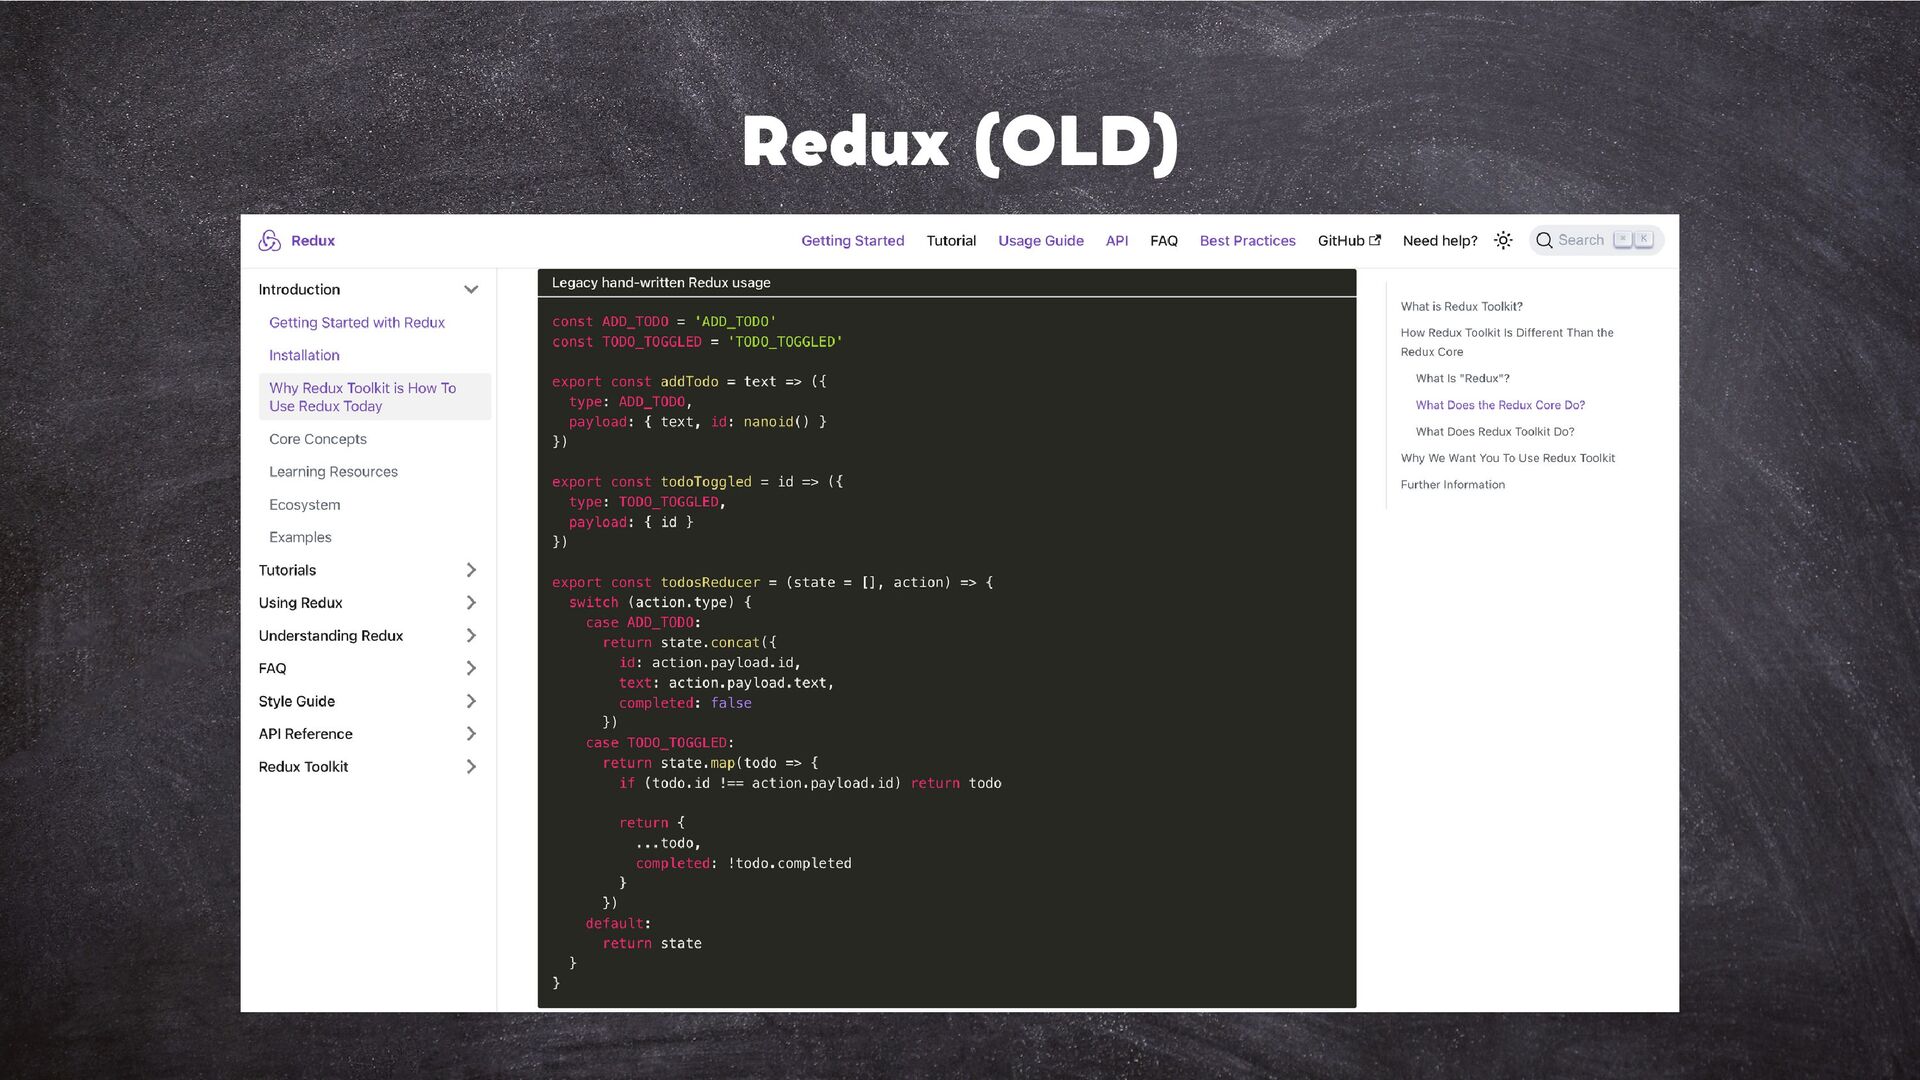Open Core Concepts sidebar link

click(x=318, y=439)
